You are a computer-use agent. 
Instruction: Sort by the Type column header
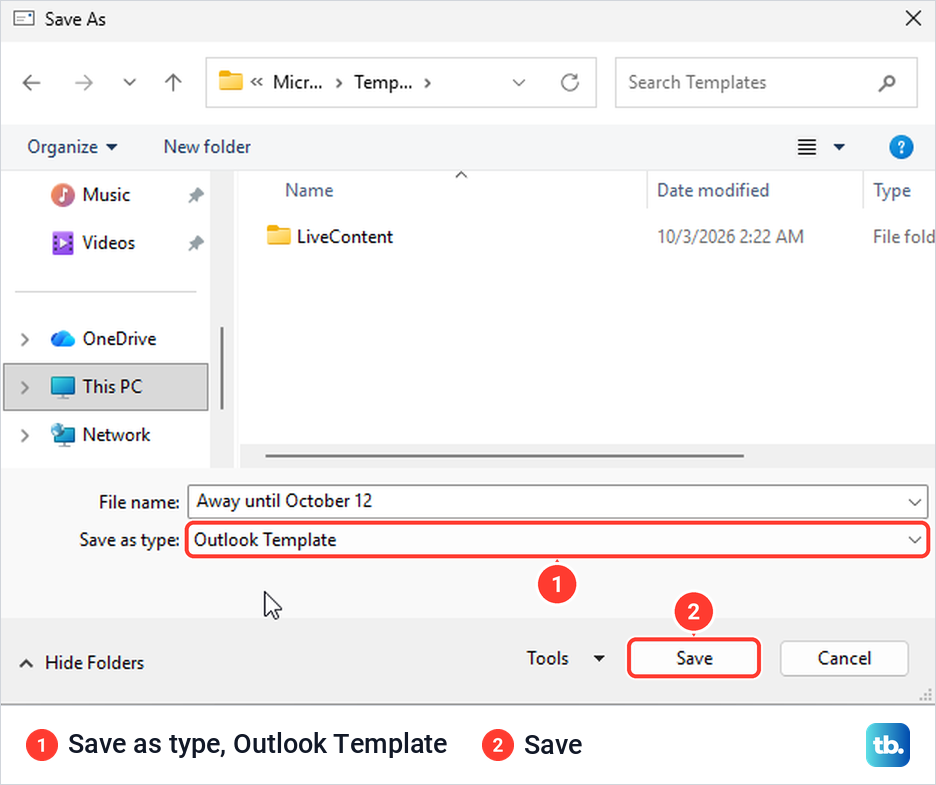892,190
